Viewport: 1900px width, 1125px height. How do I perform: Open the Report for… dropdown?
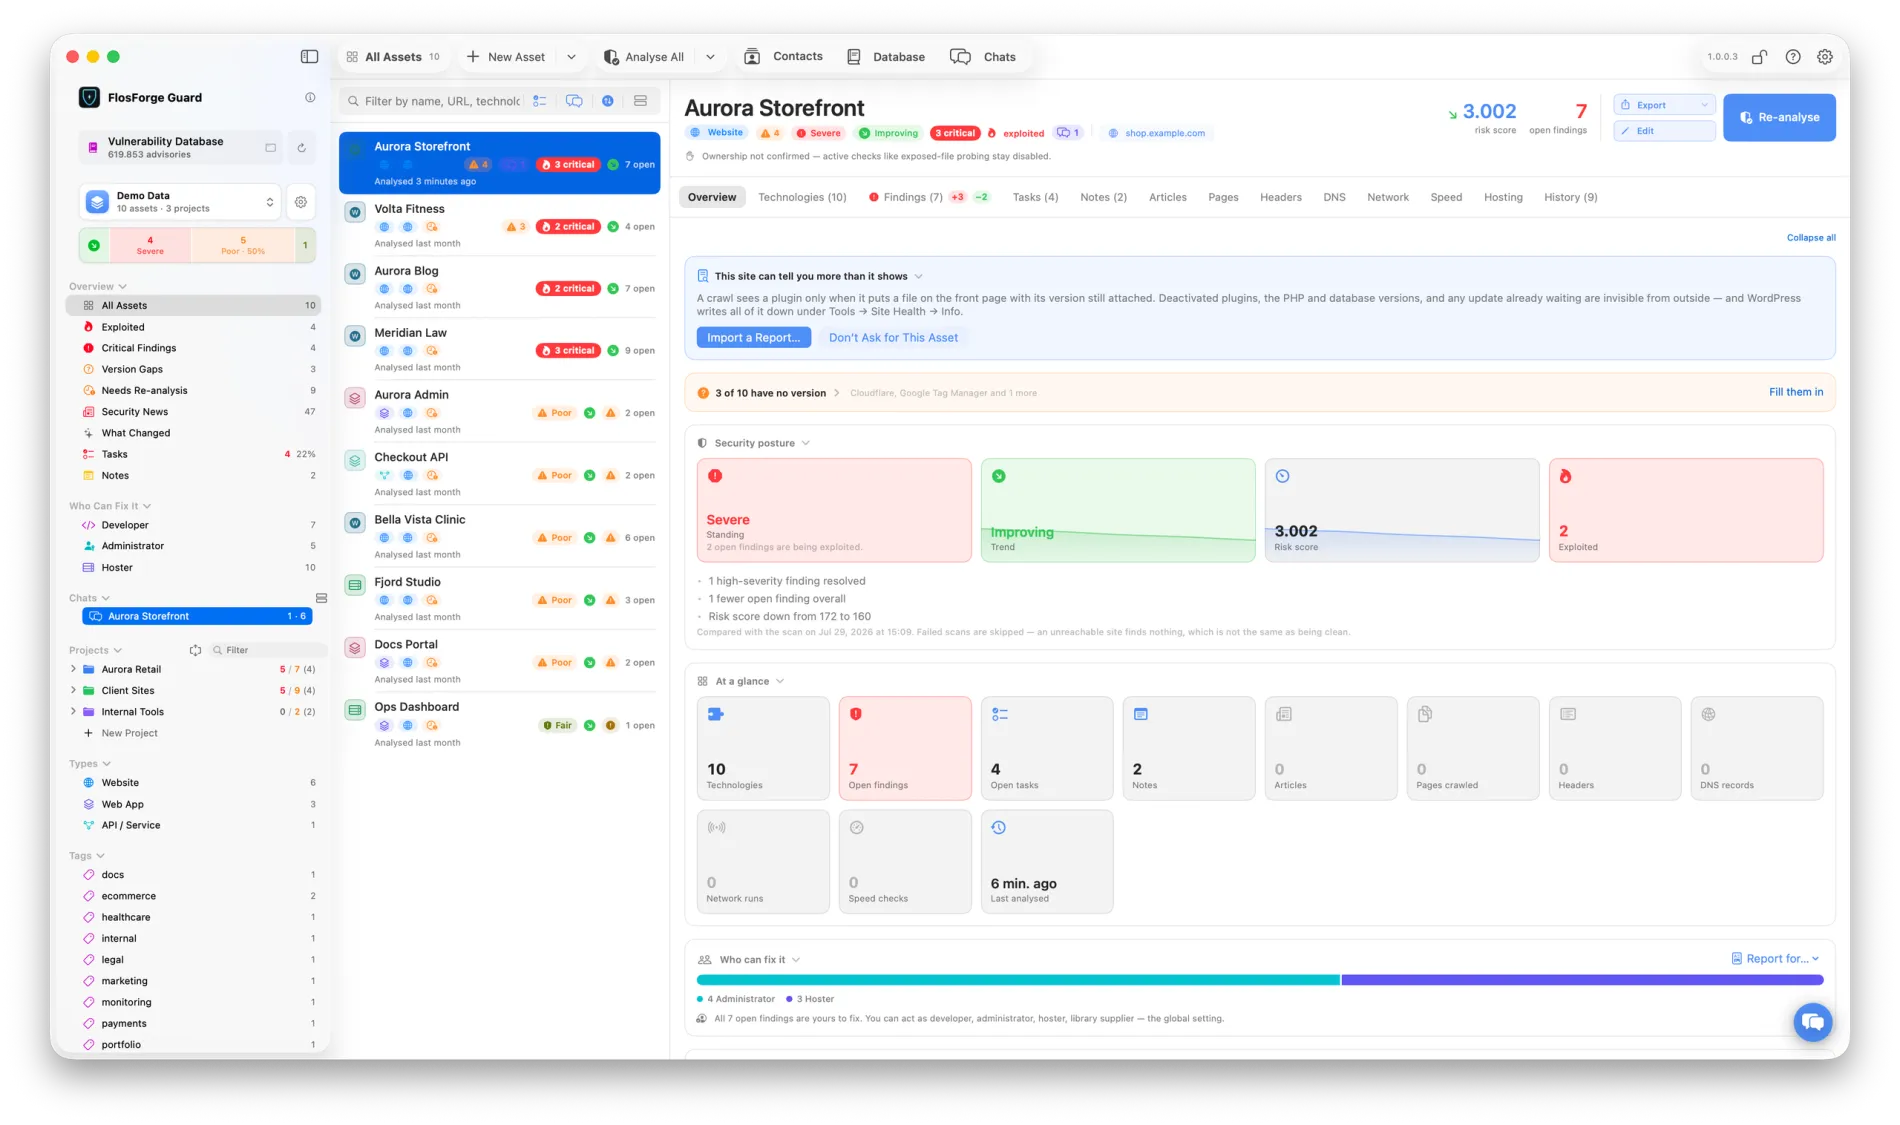[x=1775, y=958]
